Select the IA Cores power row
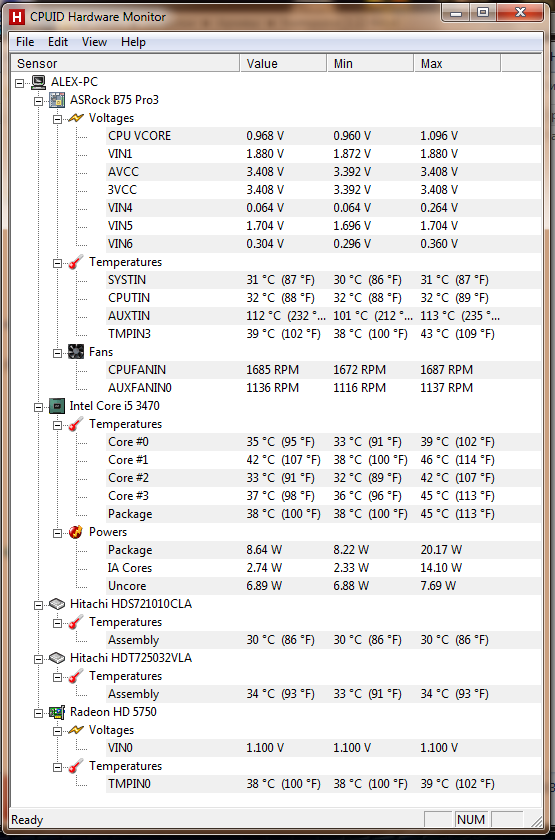 tap(324, 568)
